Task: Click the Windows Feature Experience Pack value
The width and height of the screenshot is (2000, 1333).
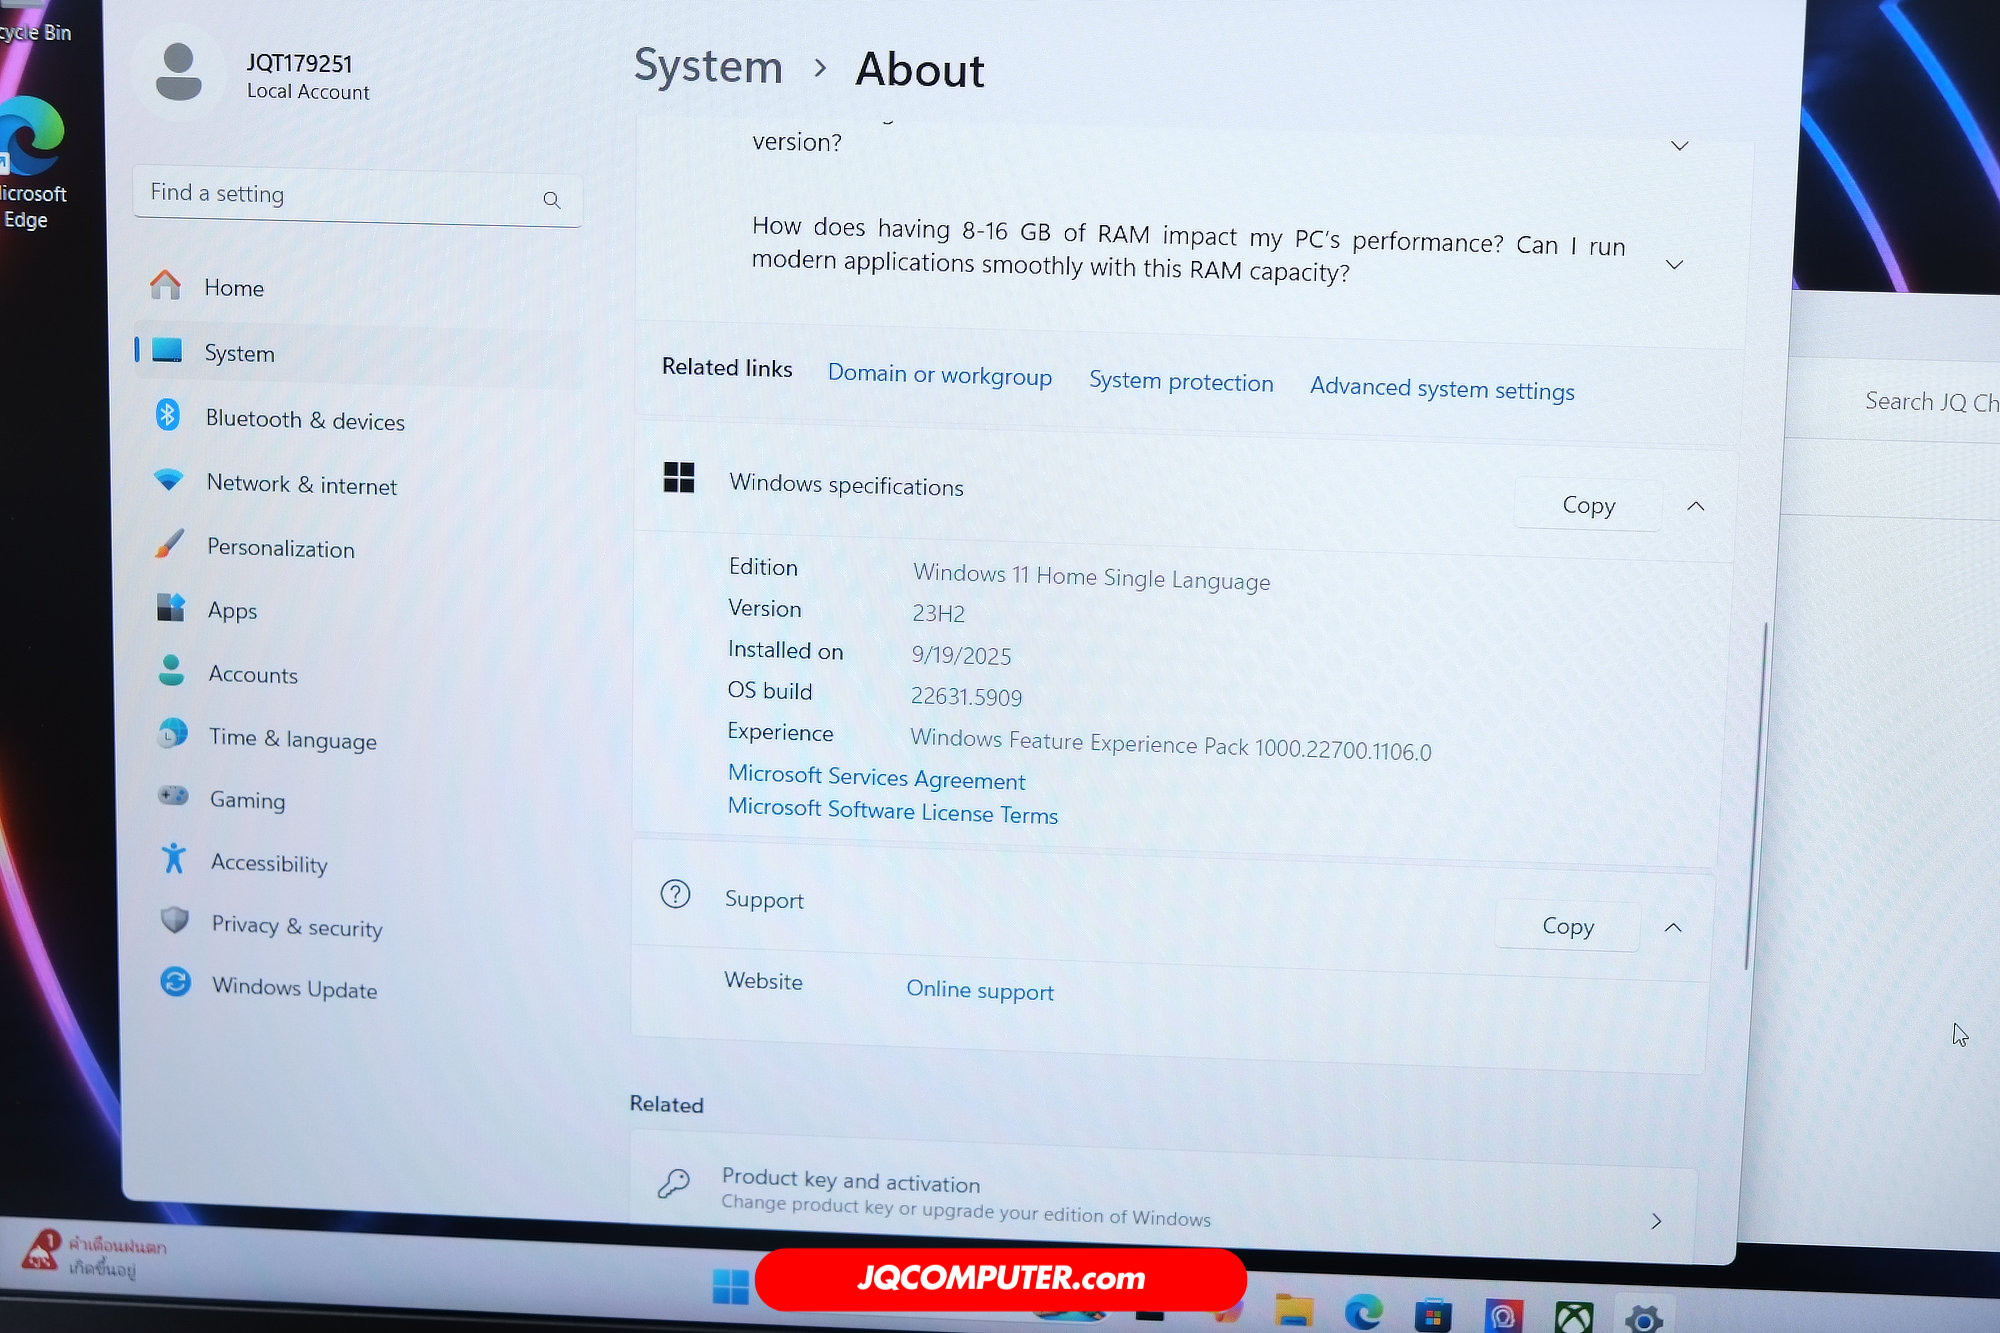Action: pos(1170,745)
